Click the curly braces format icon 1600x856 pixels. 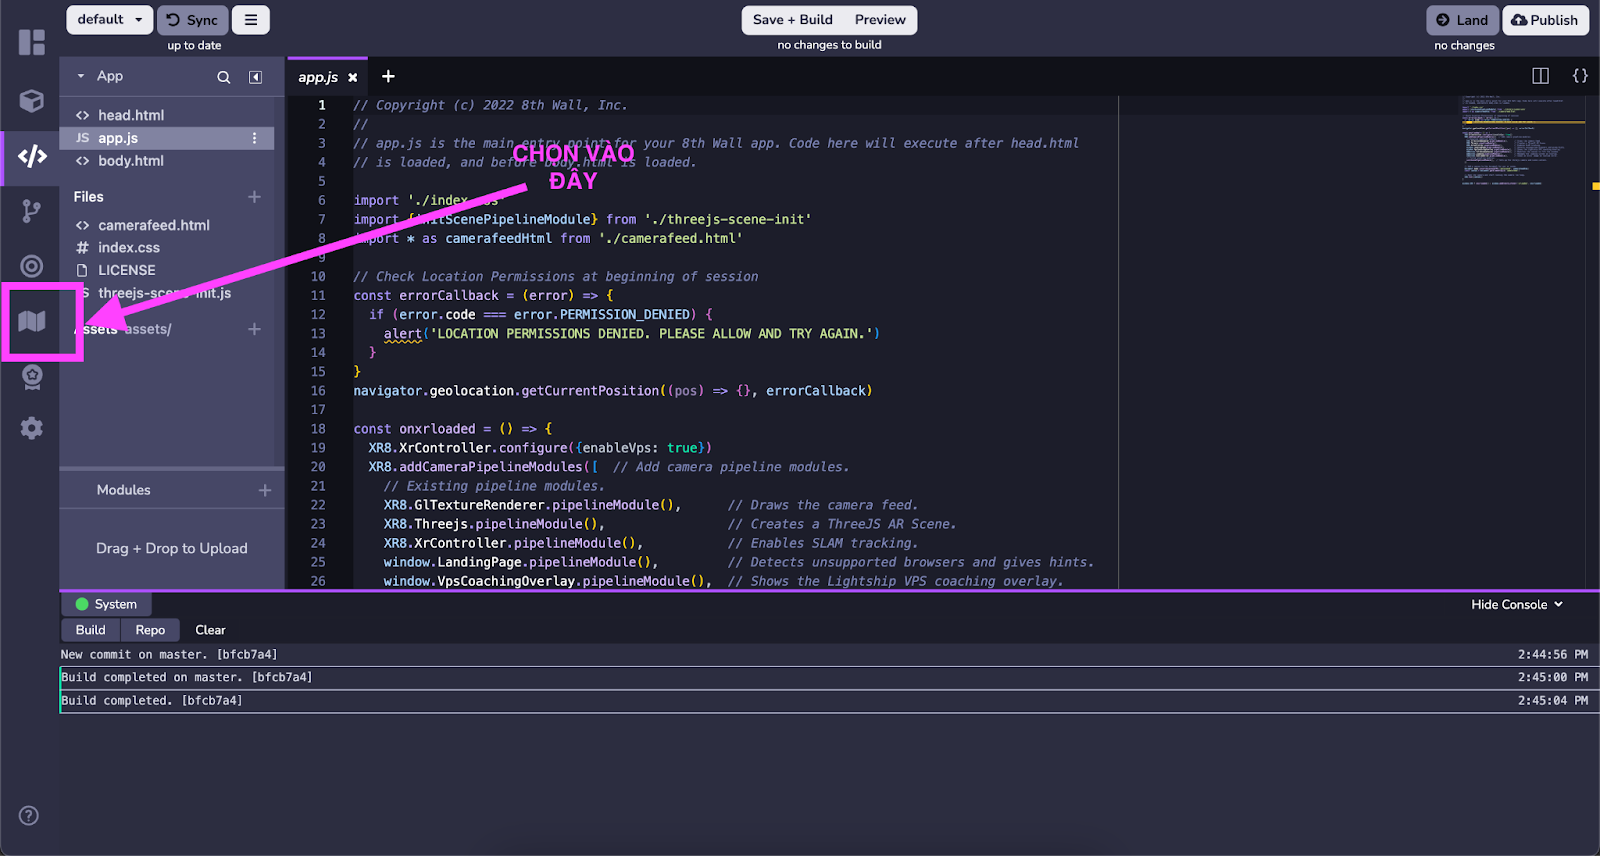(x=1580, y=76)
